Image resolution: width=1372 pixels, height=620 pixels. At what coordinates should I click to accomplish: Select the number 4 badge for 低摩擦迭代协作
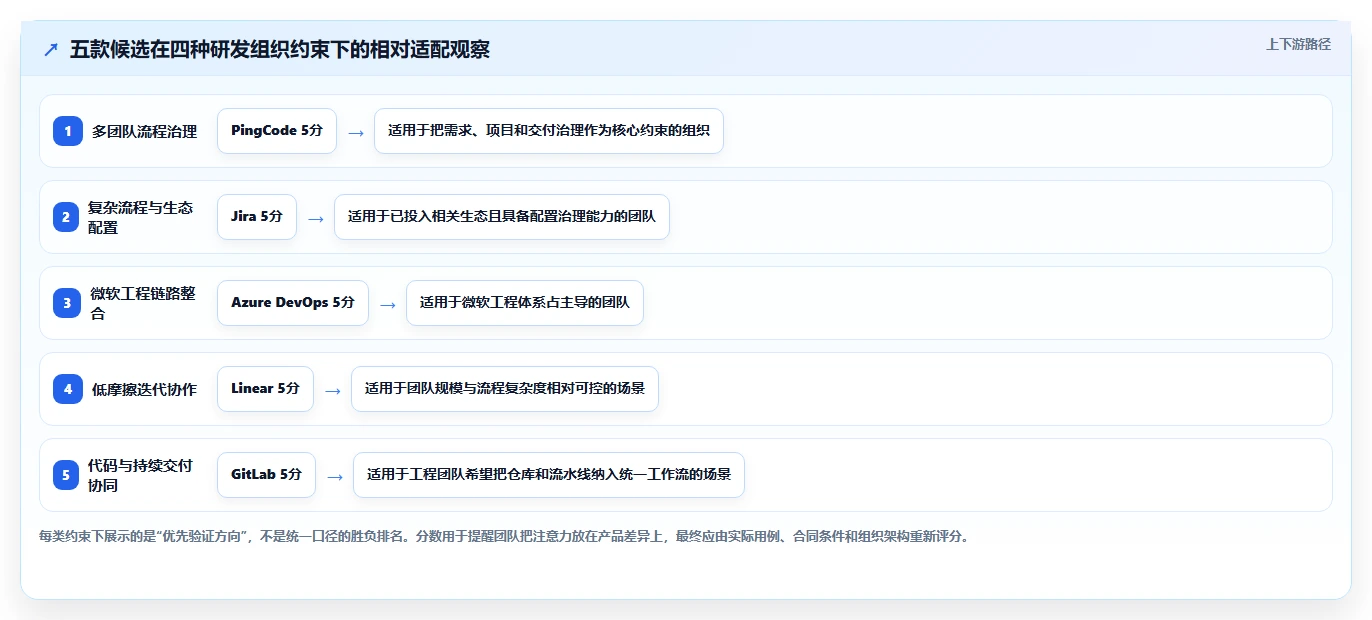68,389
